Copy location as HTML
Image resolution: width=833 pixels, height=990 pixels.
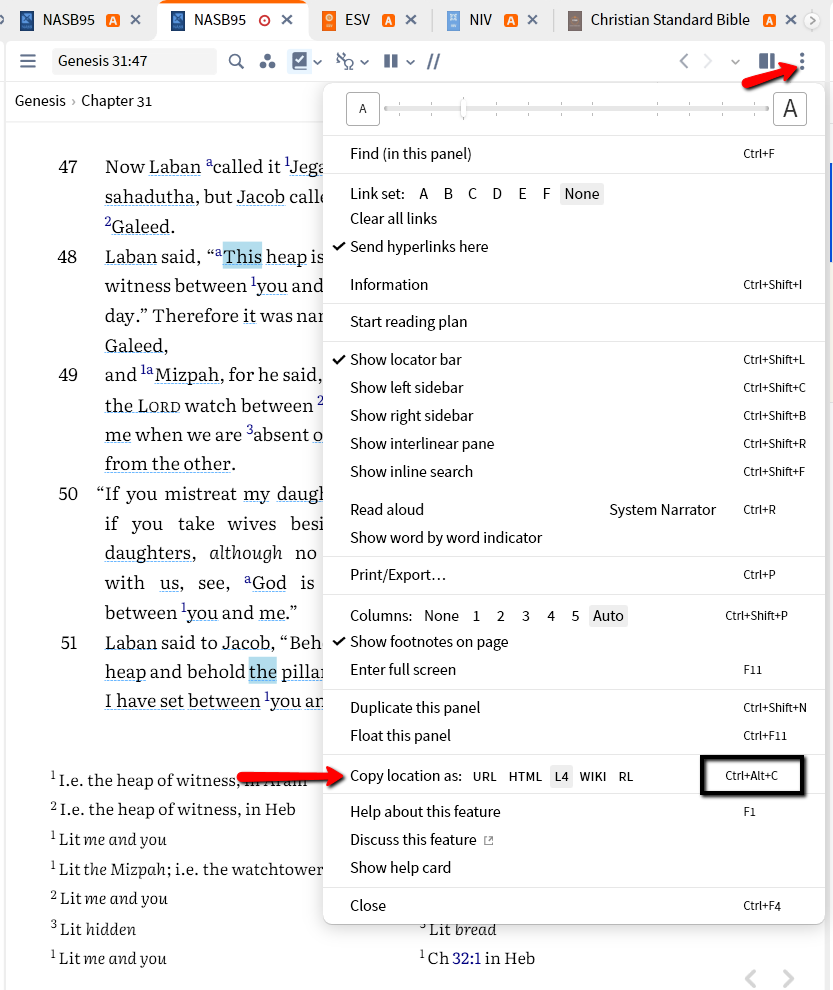point(525,777)
